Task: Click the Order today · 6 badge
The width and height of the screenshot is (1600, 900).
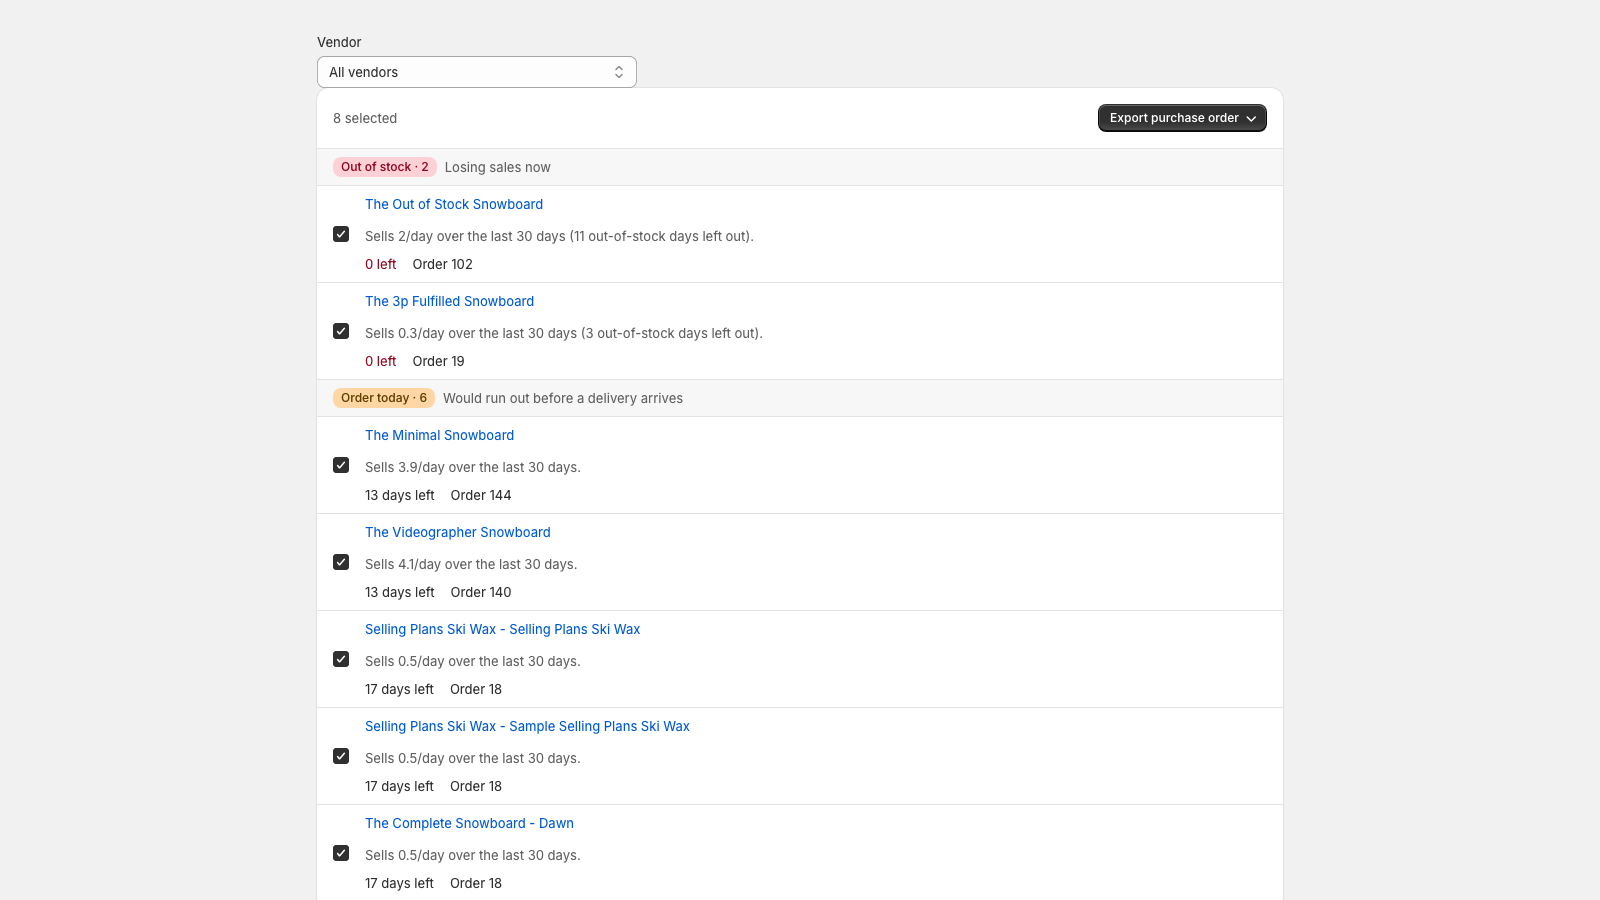Action: pos(384,398)
